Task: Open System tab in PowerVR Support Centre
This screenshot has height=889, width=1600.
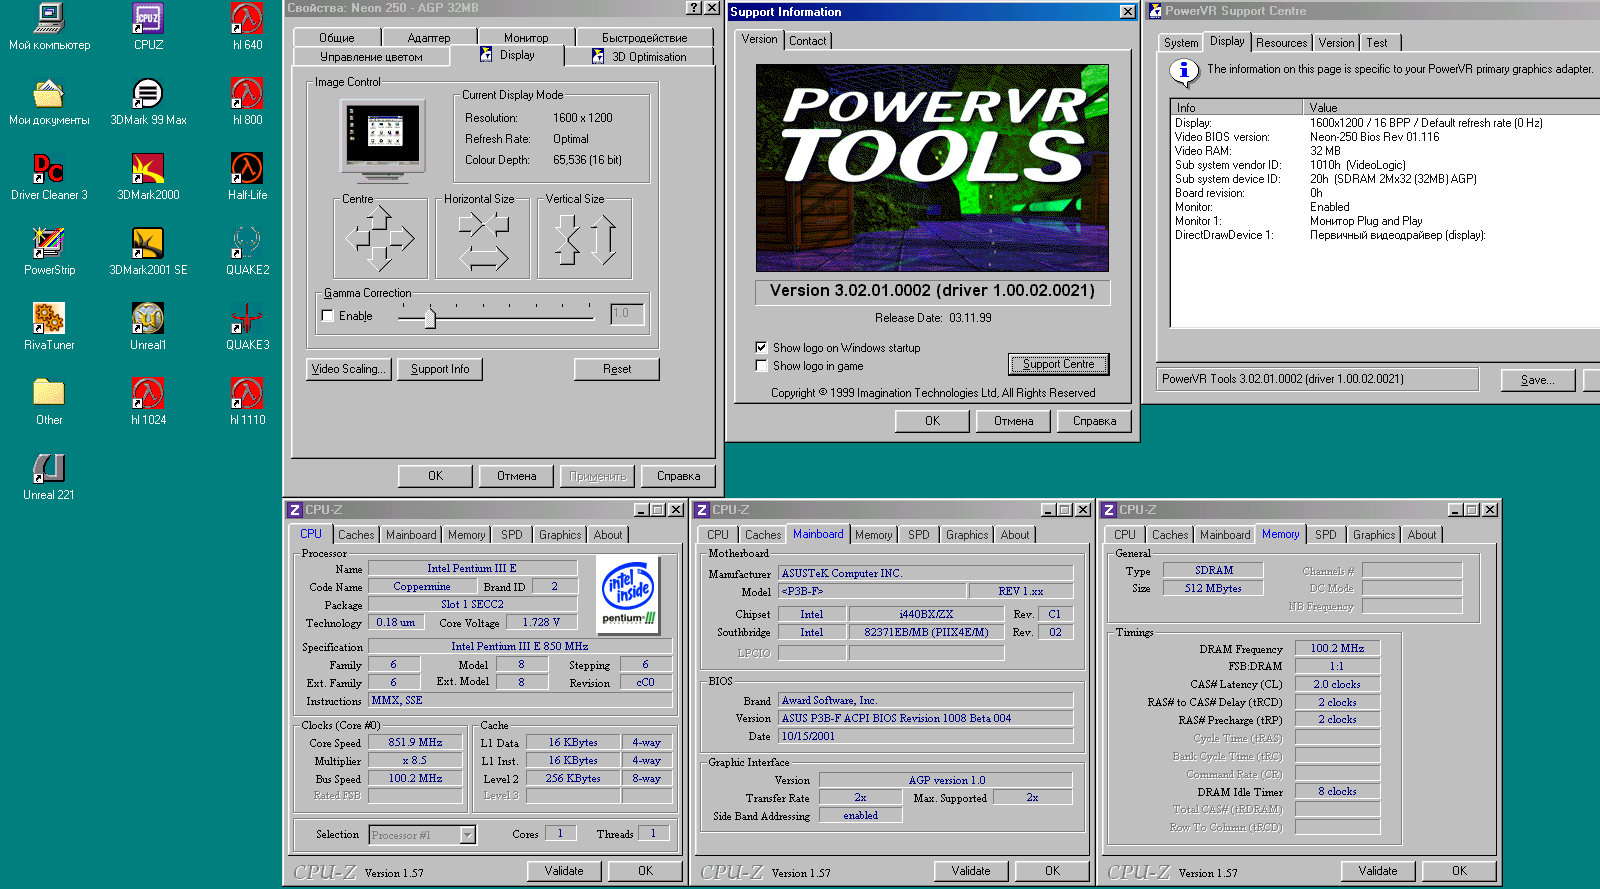Action: click(x=1180, y=43)
